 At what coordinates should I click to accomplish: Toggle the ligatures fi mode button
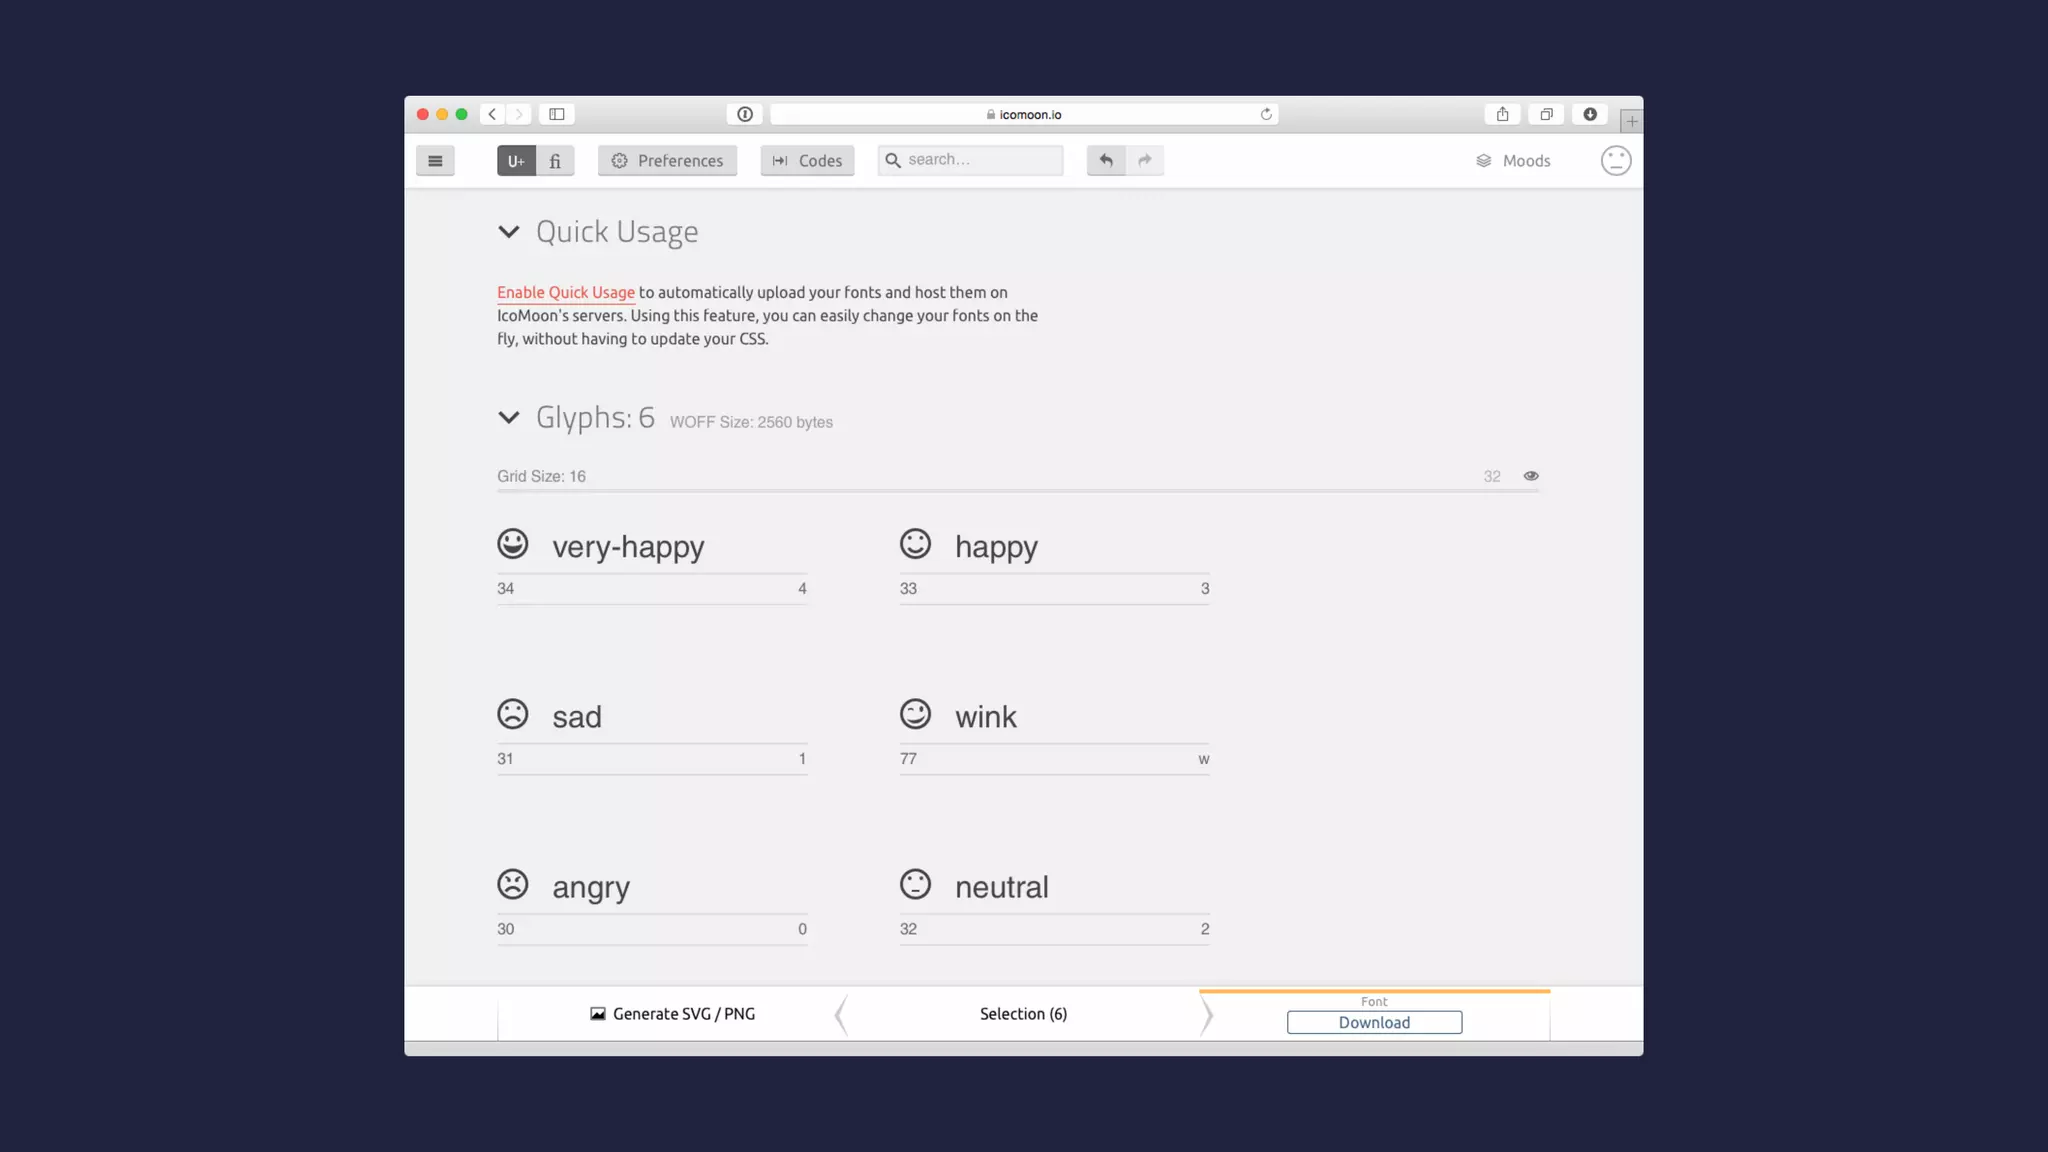pyautogui.click(x=555, y=161)
